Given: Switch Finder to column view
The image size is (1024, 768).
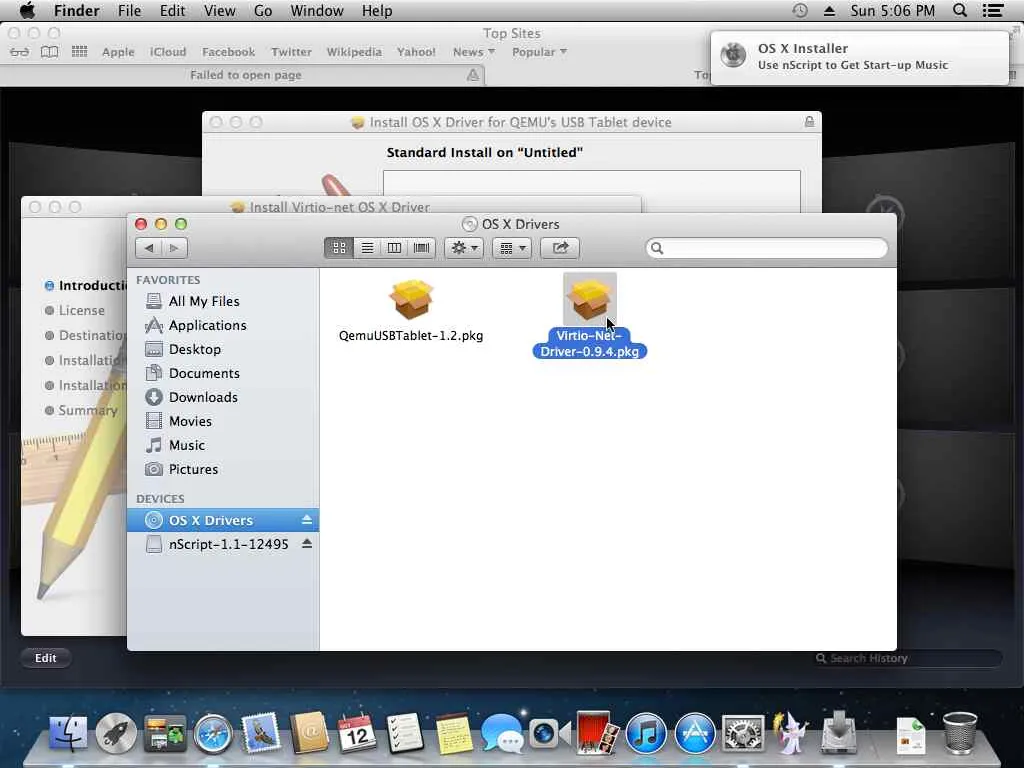Looking at the screenshot, I should [x=394, y=248].
